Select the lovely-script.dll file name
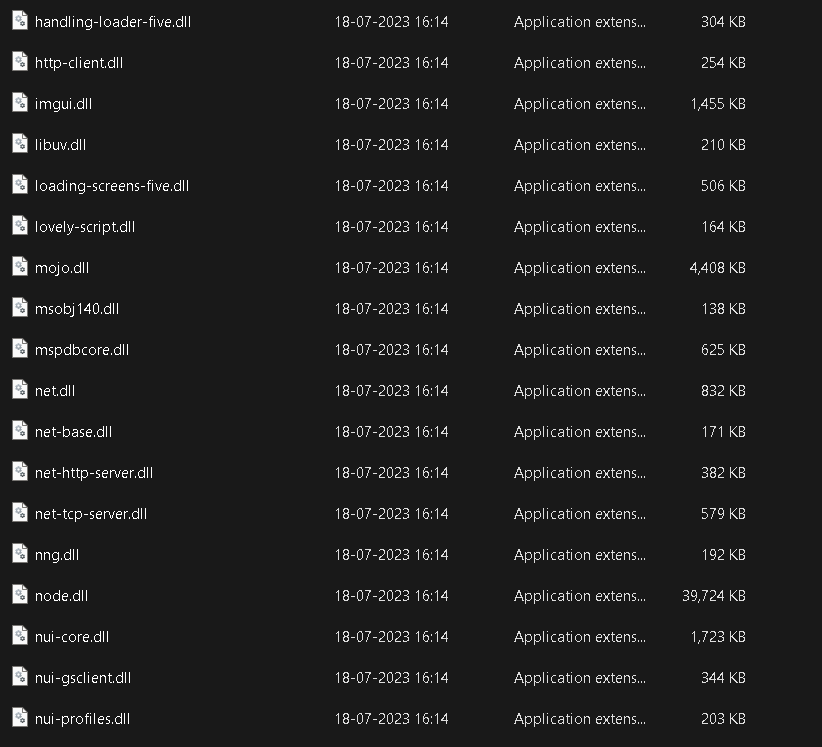Viewport: 822px width, 747px height. pos(85,227)
